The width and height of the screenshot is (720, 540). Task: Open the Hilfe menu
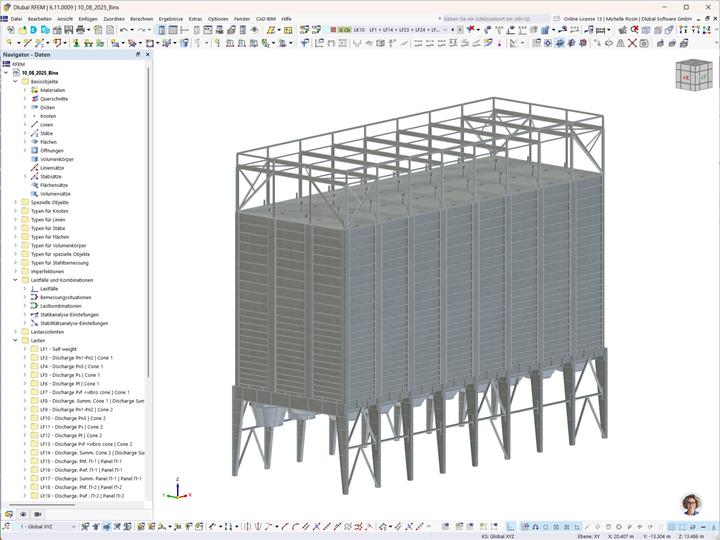(287, 19)
